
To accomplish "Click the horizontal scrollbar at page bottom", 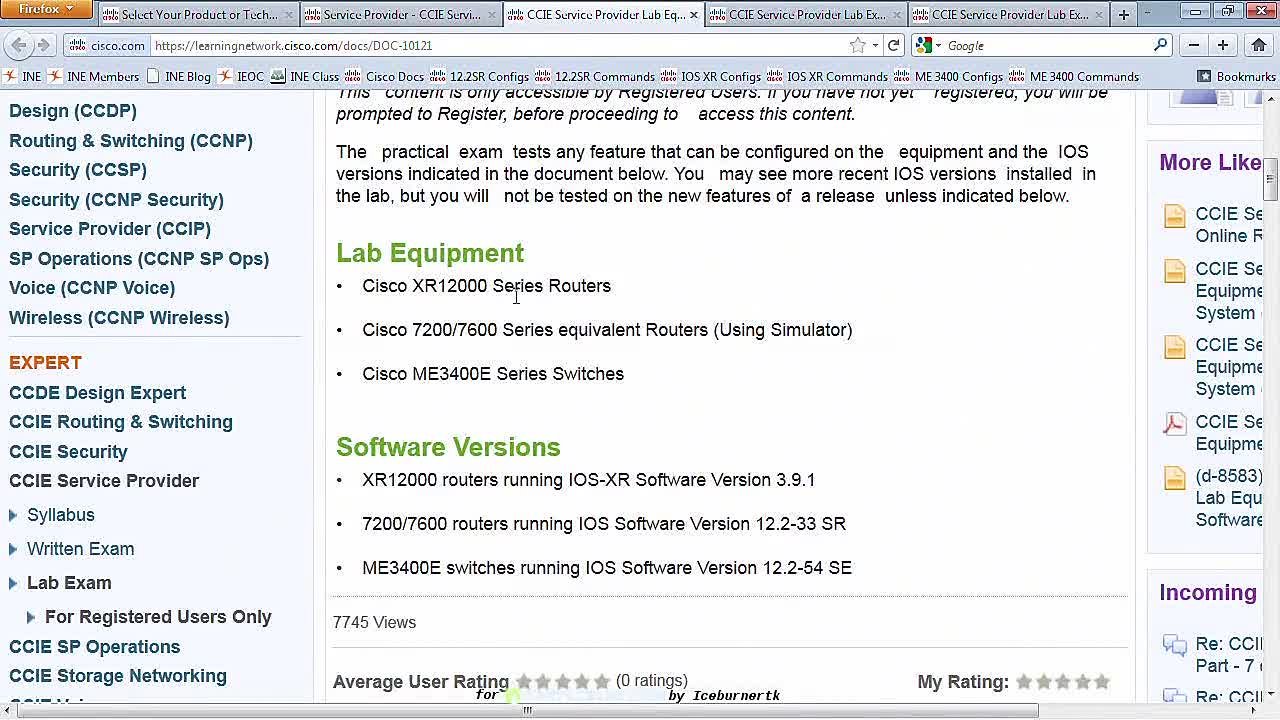I will pos(527,711).
